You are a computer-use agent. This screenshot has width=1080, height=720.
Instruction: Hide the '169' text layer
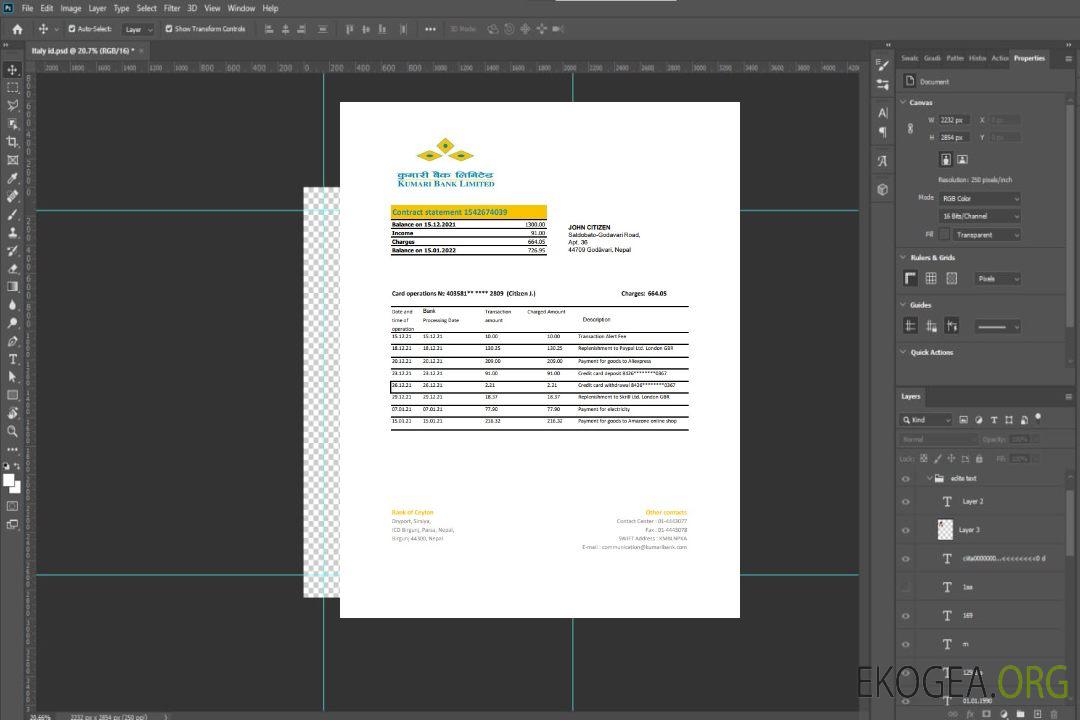click(x=906, y=616)
